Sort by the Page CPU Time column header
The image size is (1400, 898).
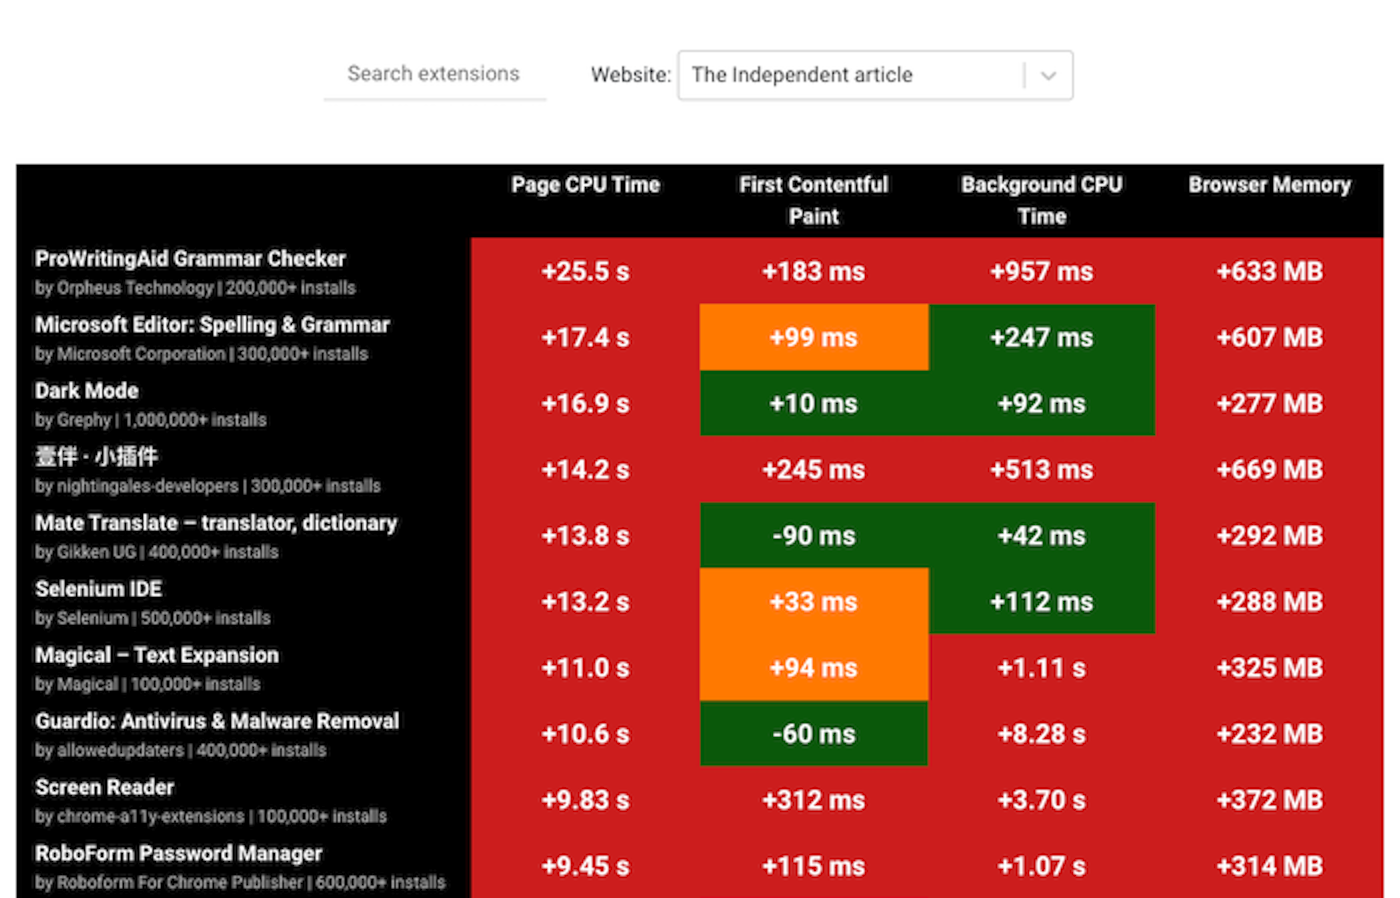point(585,184)
